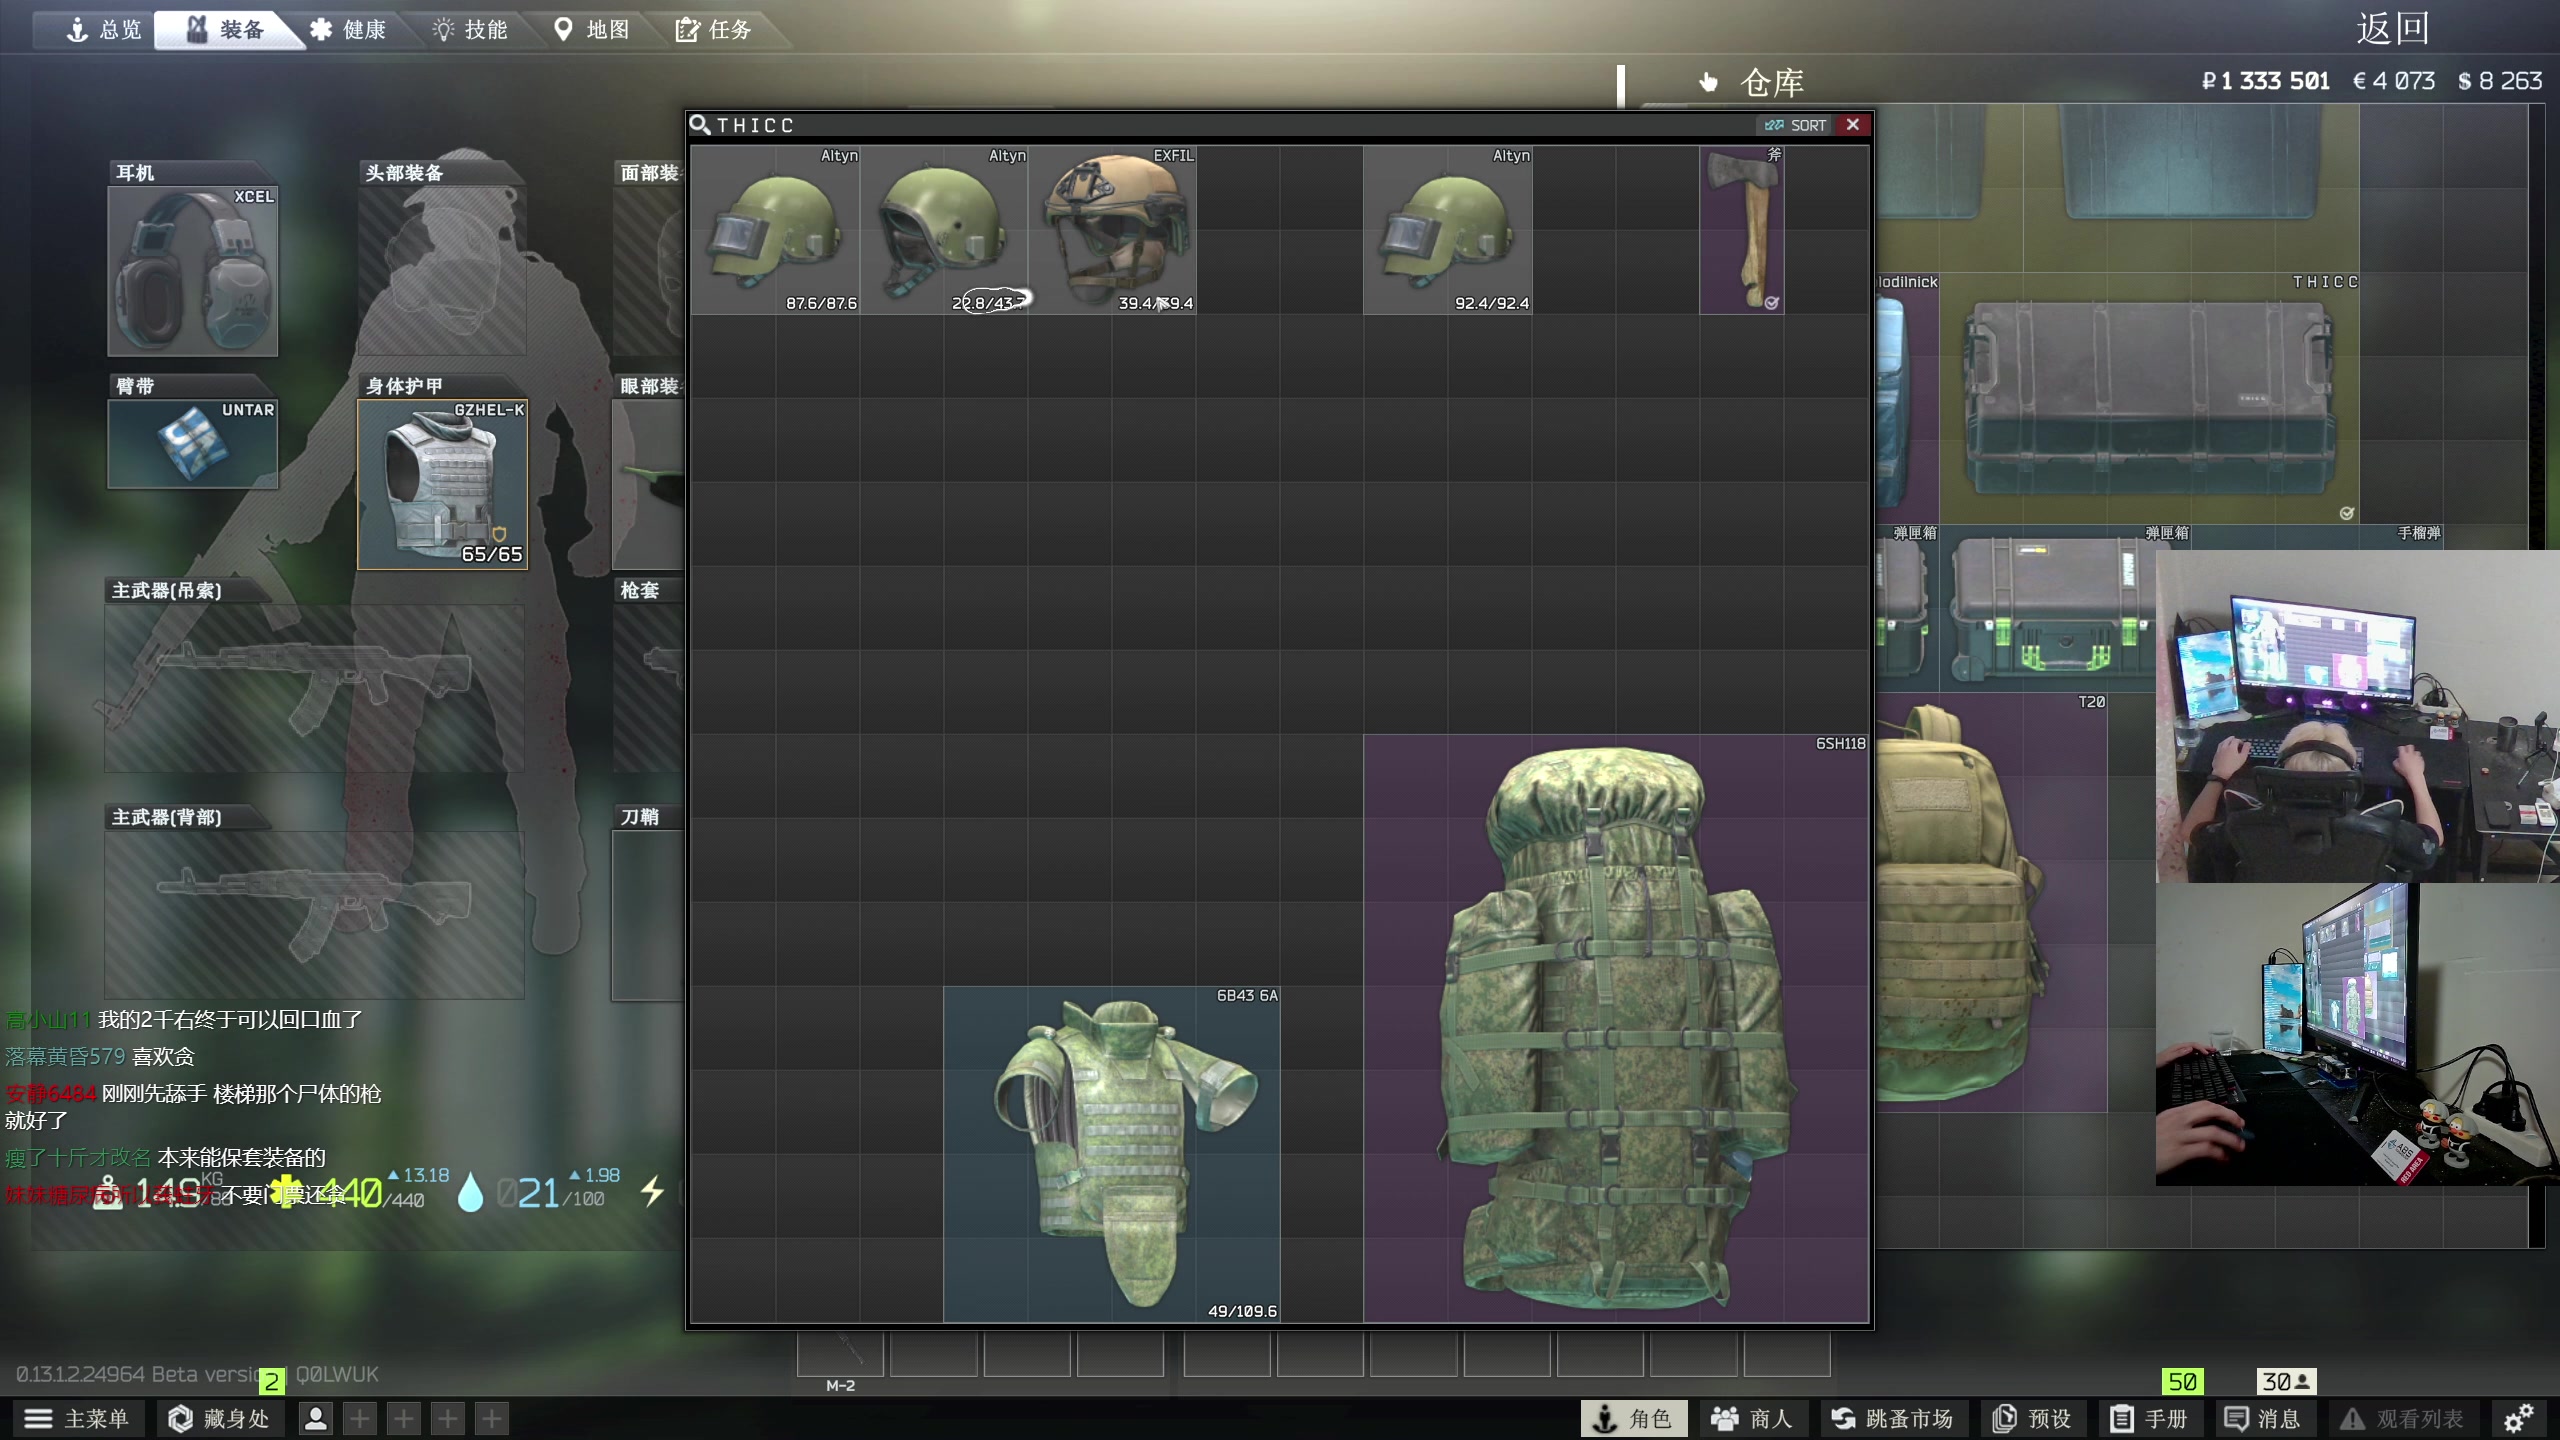Open the 主菜单 main menu
The image size is (2560, 1440).
pyautogui.click(x=77, y=1418)
